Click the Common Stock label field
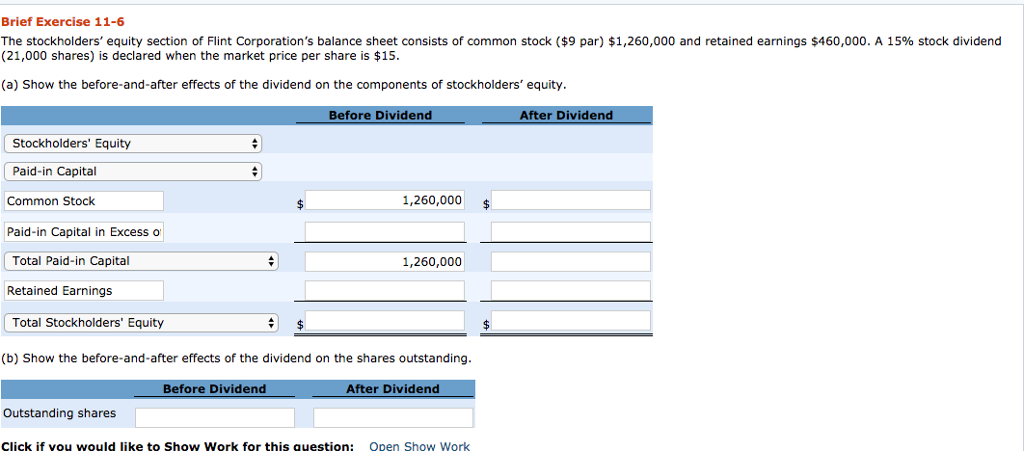The height and width of the screenshot is (451, 1024). point(84,201)
